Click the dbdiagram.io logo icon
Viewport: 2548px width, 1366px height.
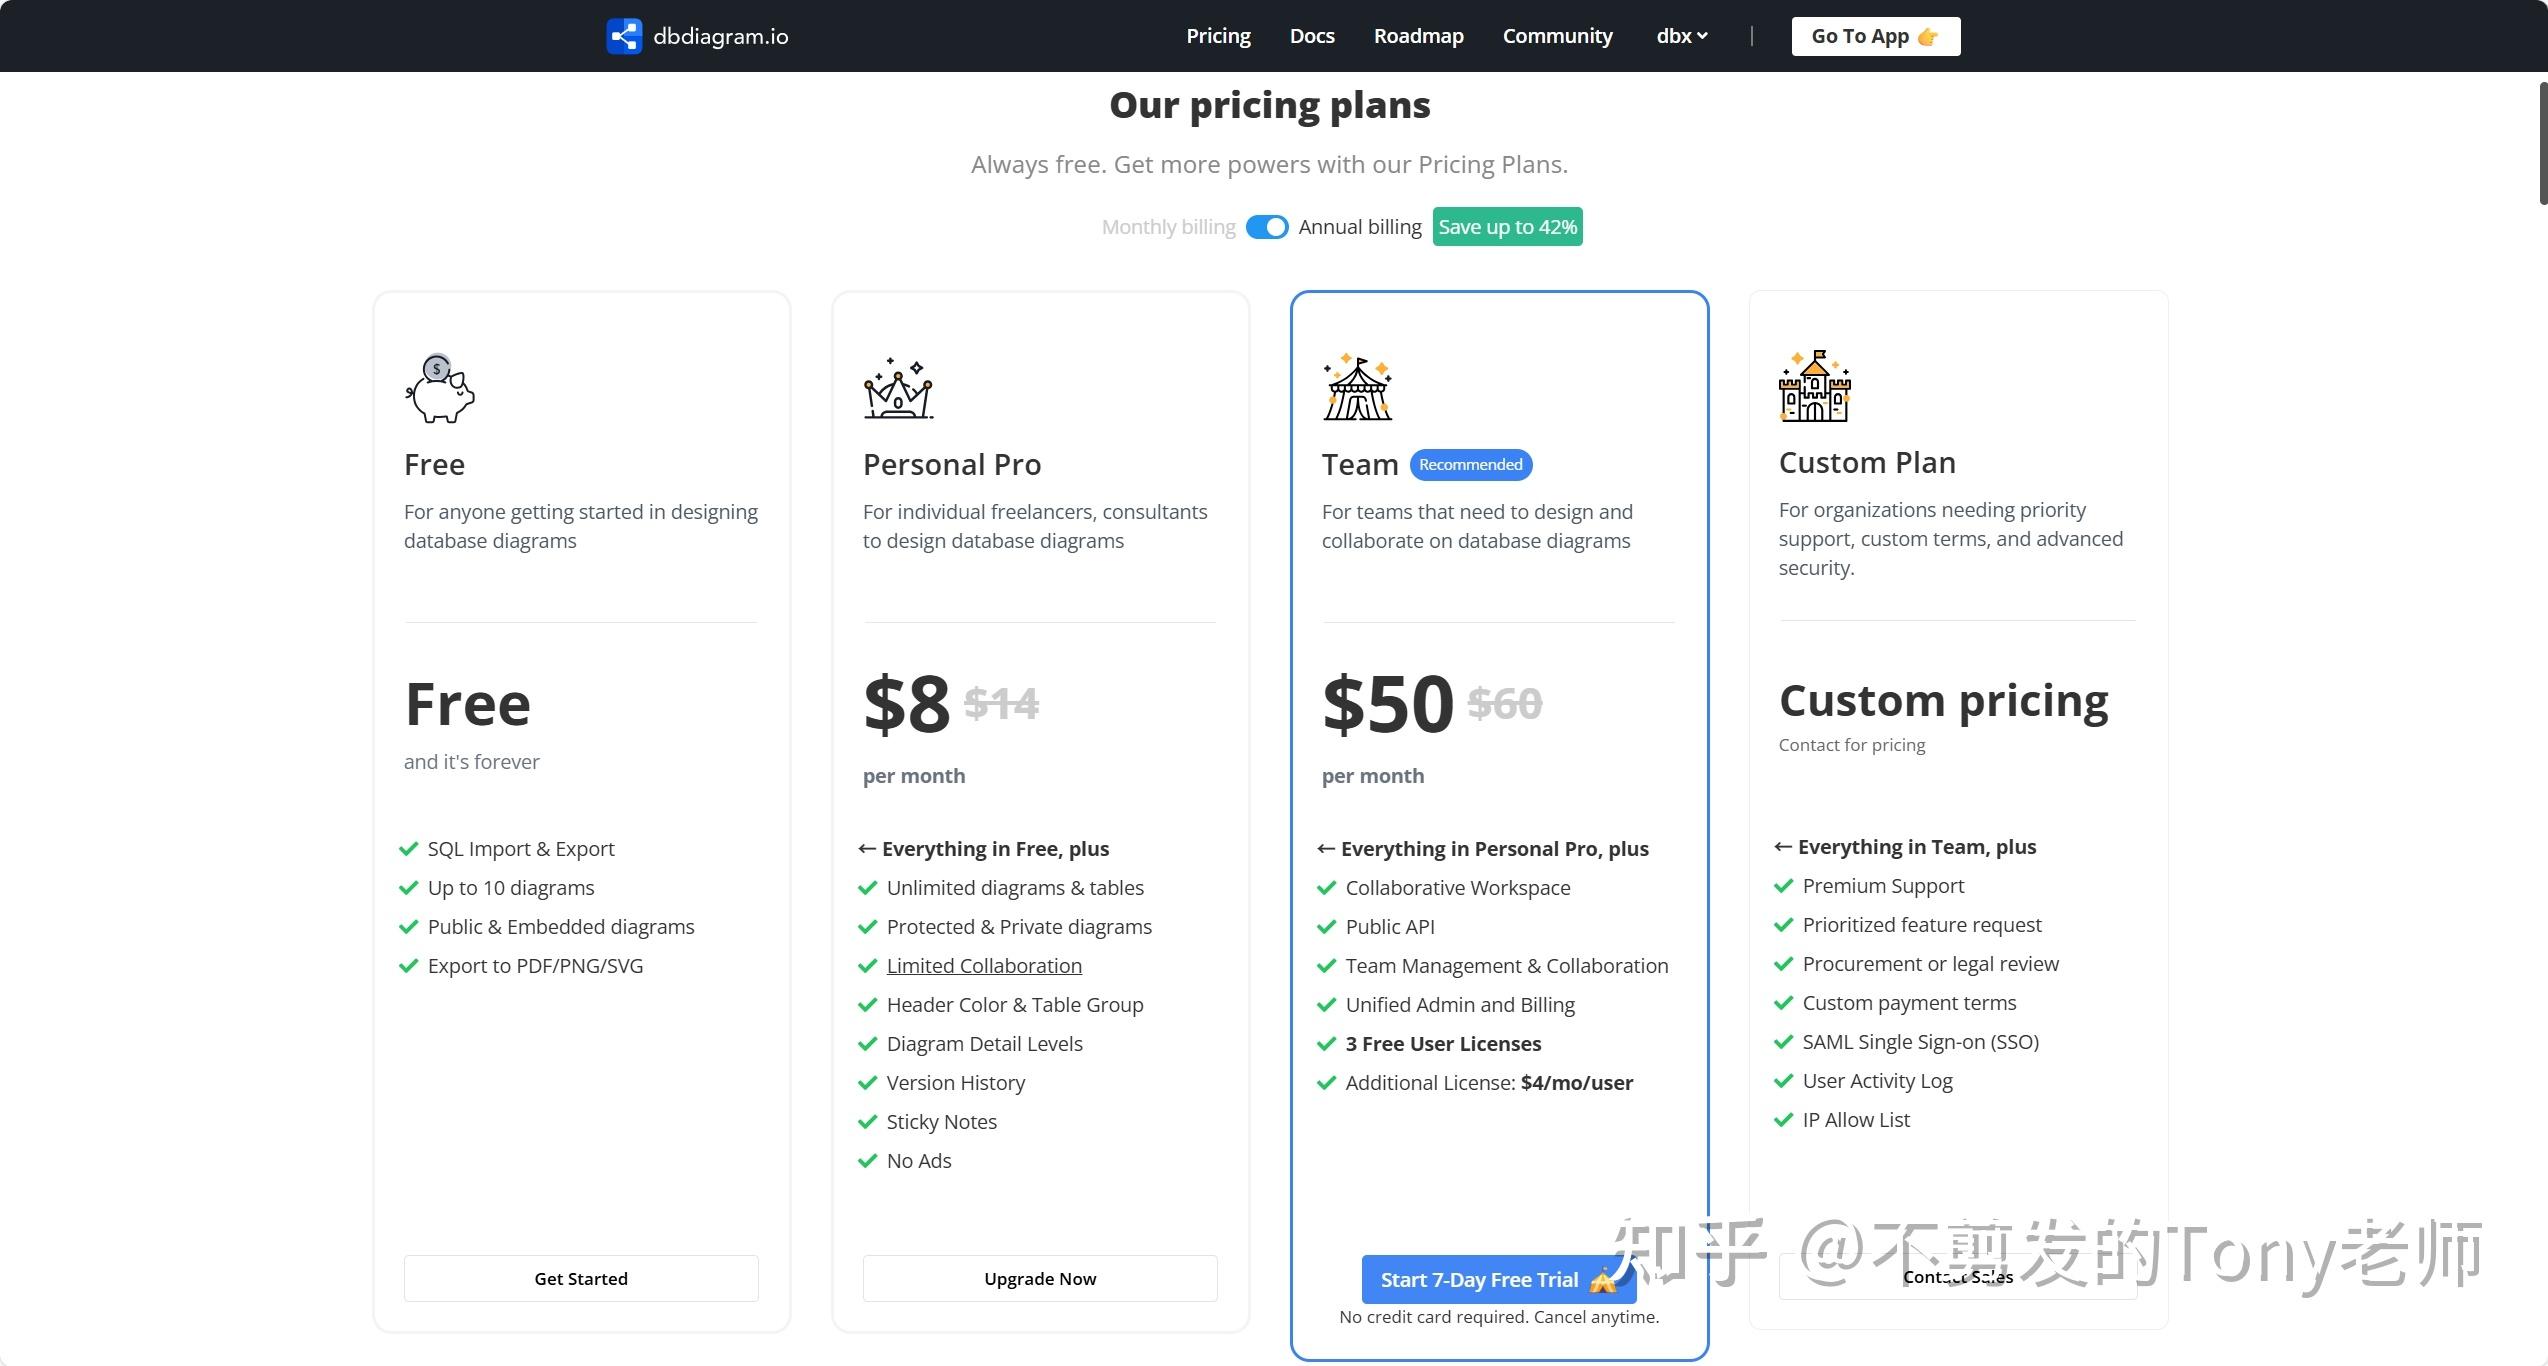624,36
